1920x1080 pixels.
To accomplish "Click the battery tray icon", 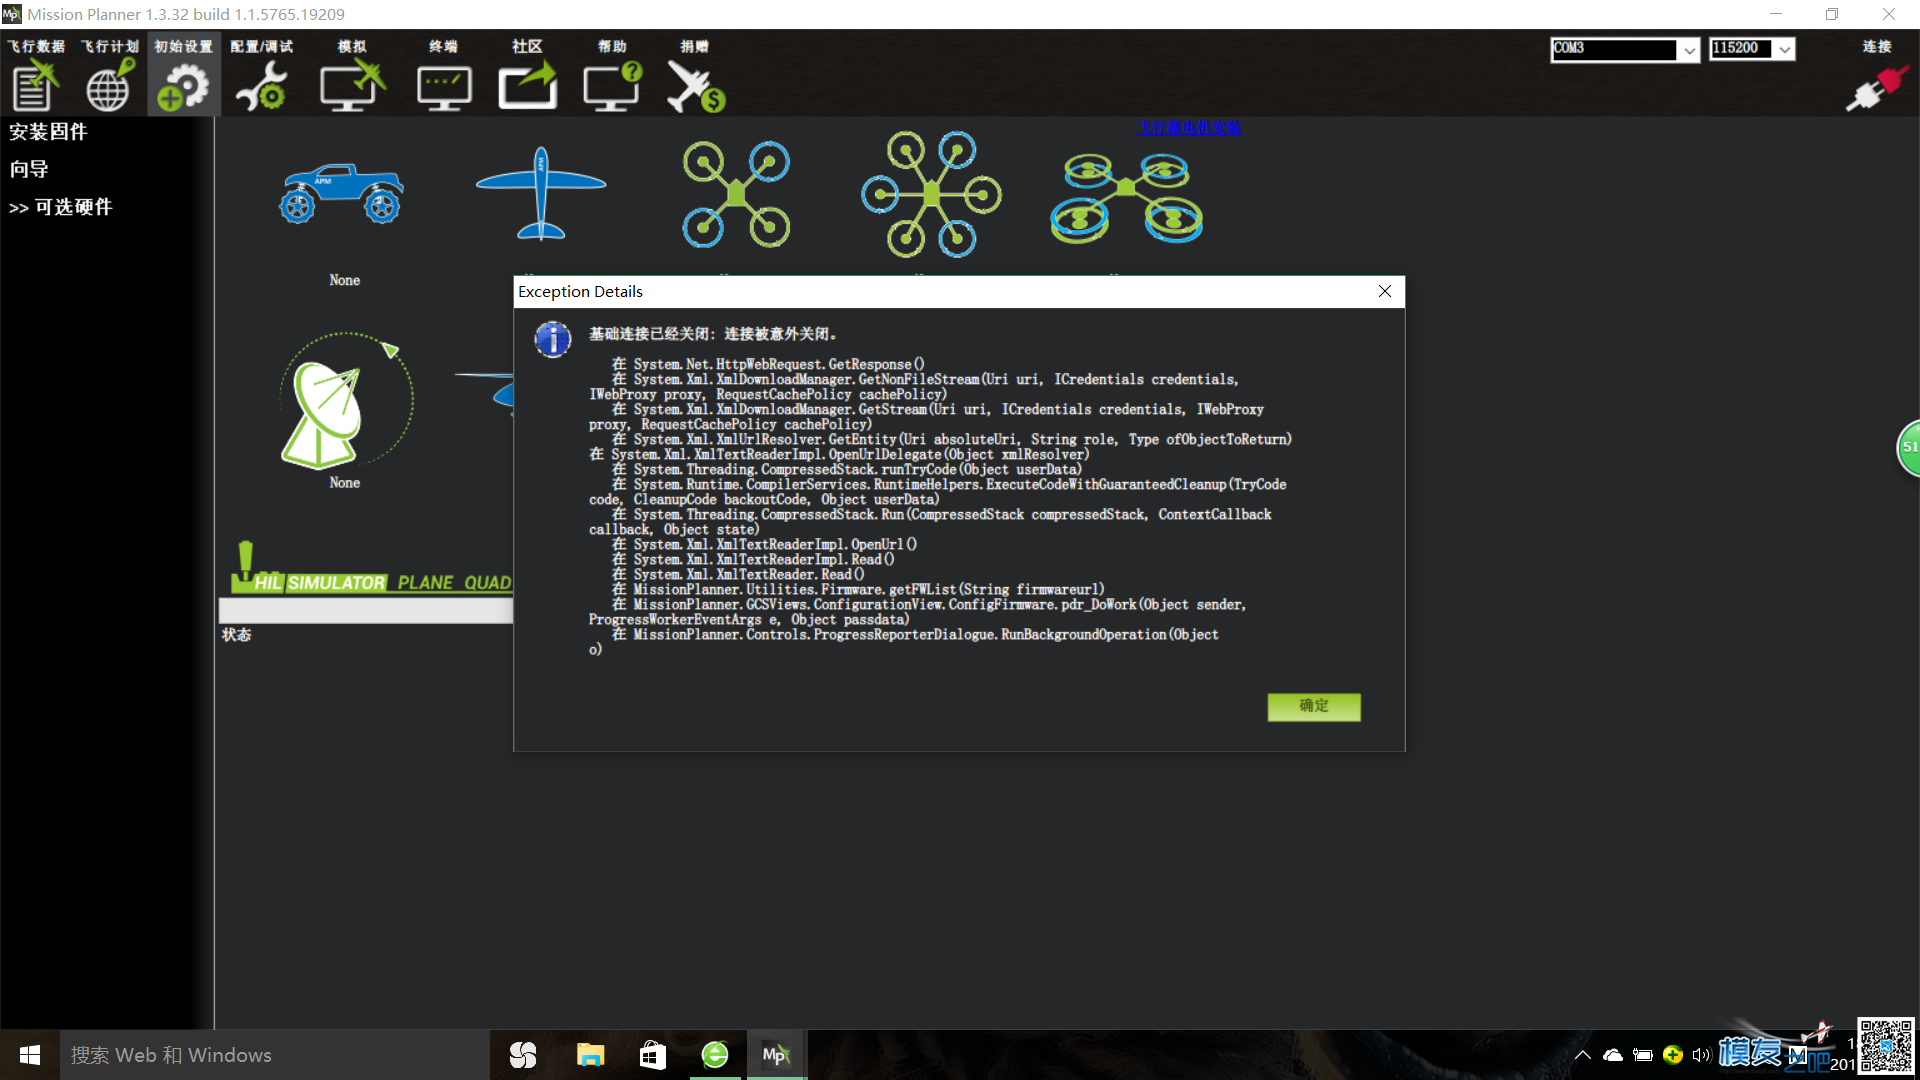I will click(x=1642, y=1055).
